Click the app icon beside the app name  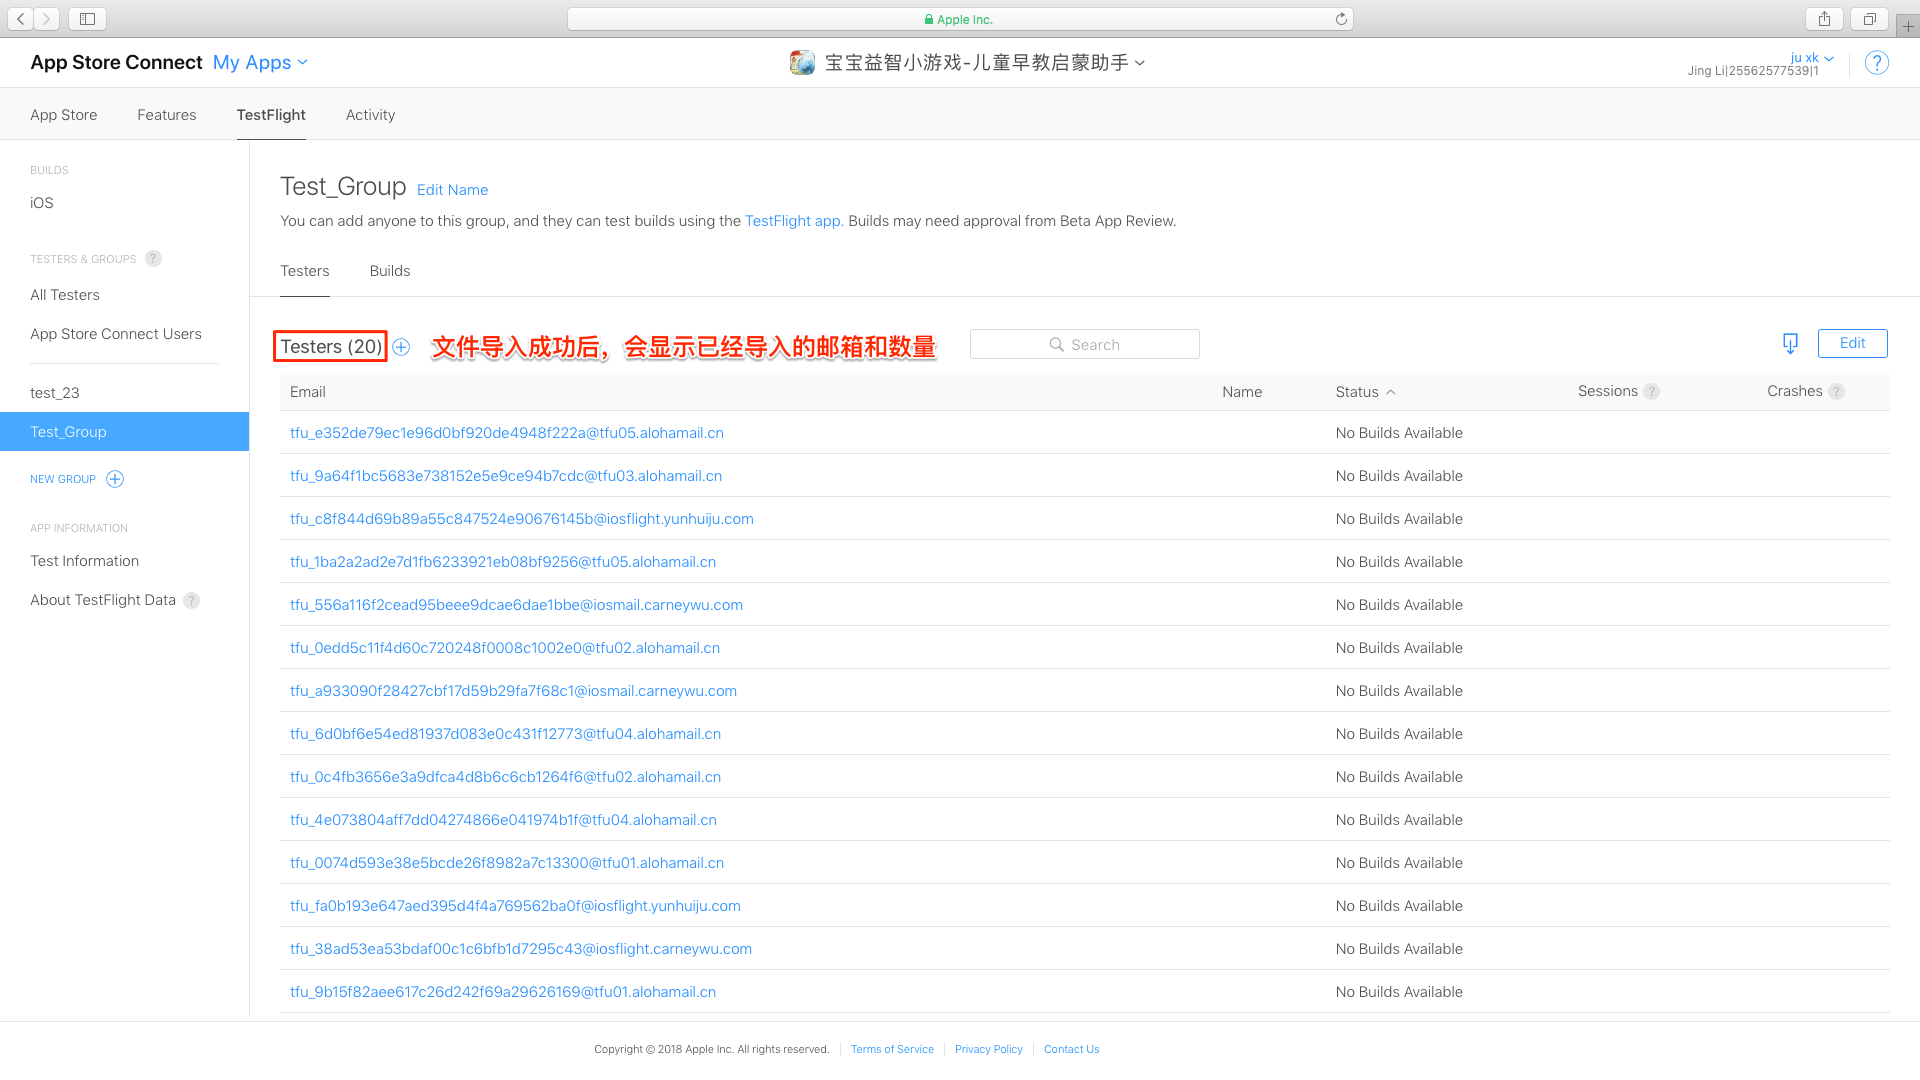[x=802, y=63]
